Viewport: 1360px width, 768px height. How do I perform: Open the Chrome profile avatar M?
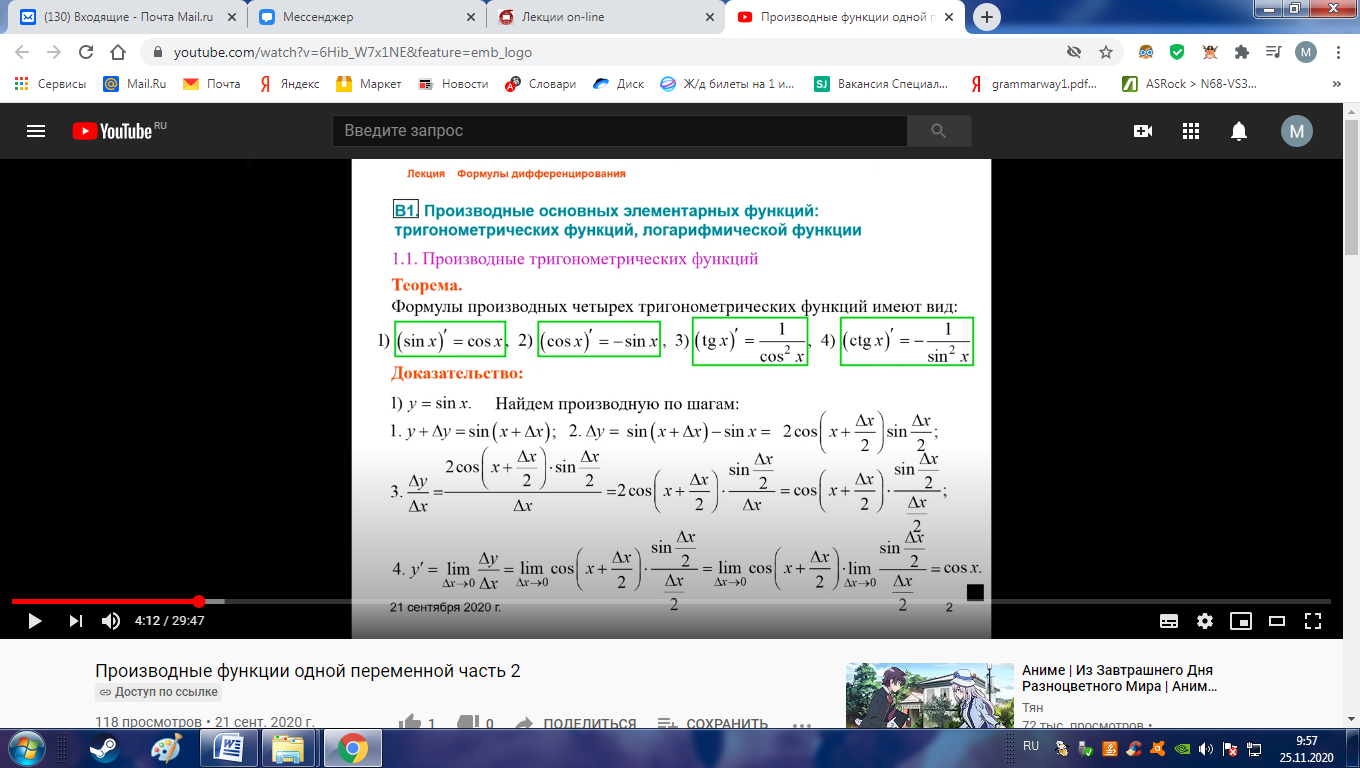click(x=1305, y=52)
